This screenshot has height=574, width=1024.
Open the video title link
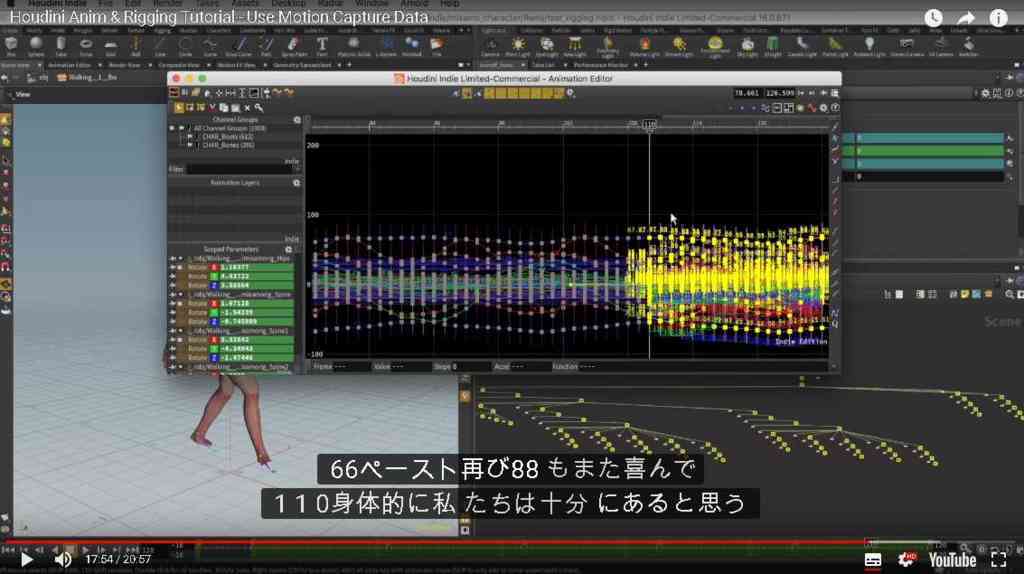[x=219, y=17]
